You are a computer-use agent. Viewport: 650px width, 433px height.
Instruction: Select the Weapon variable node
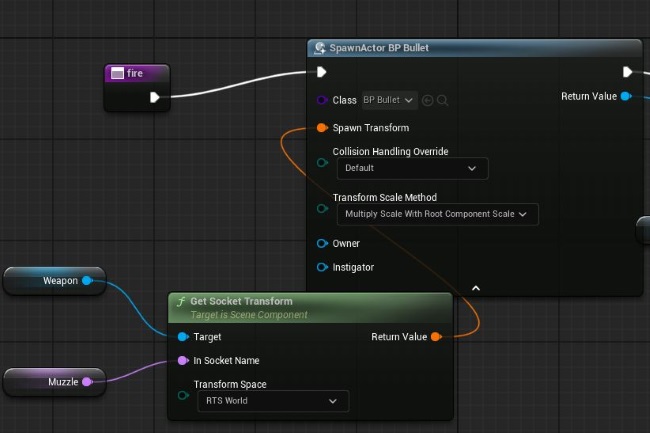tap(54, 281)
